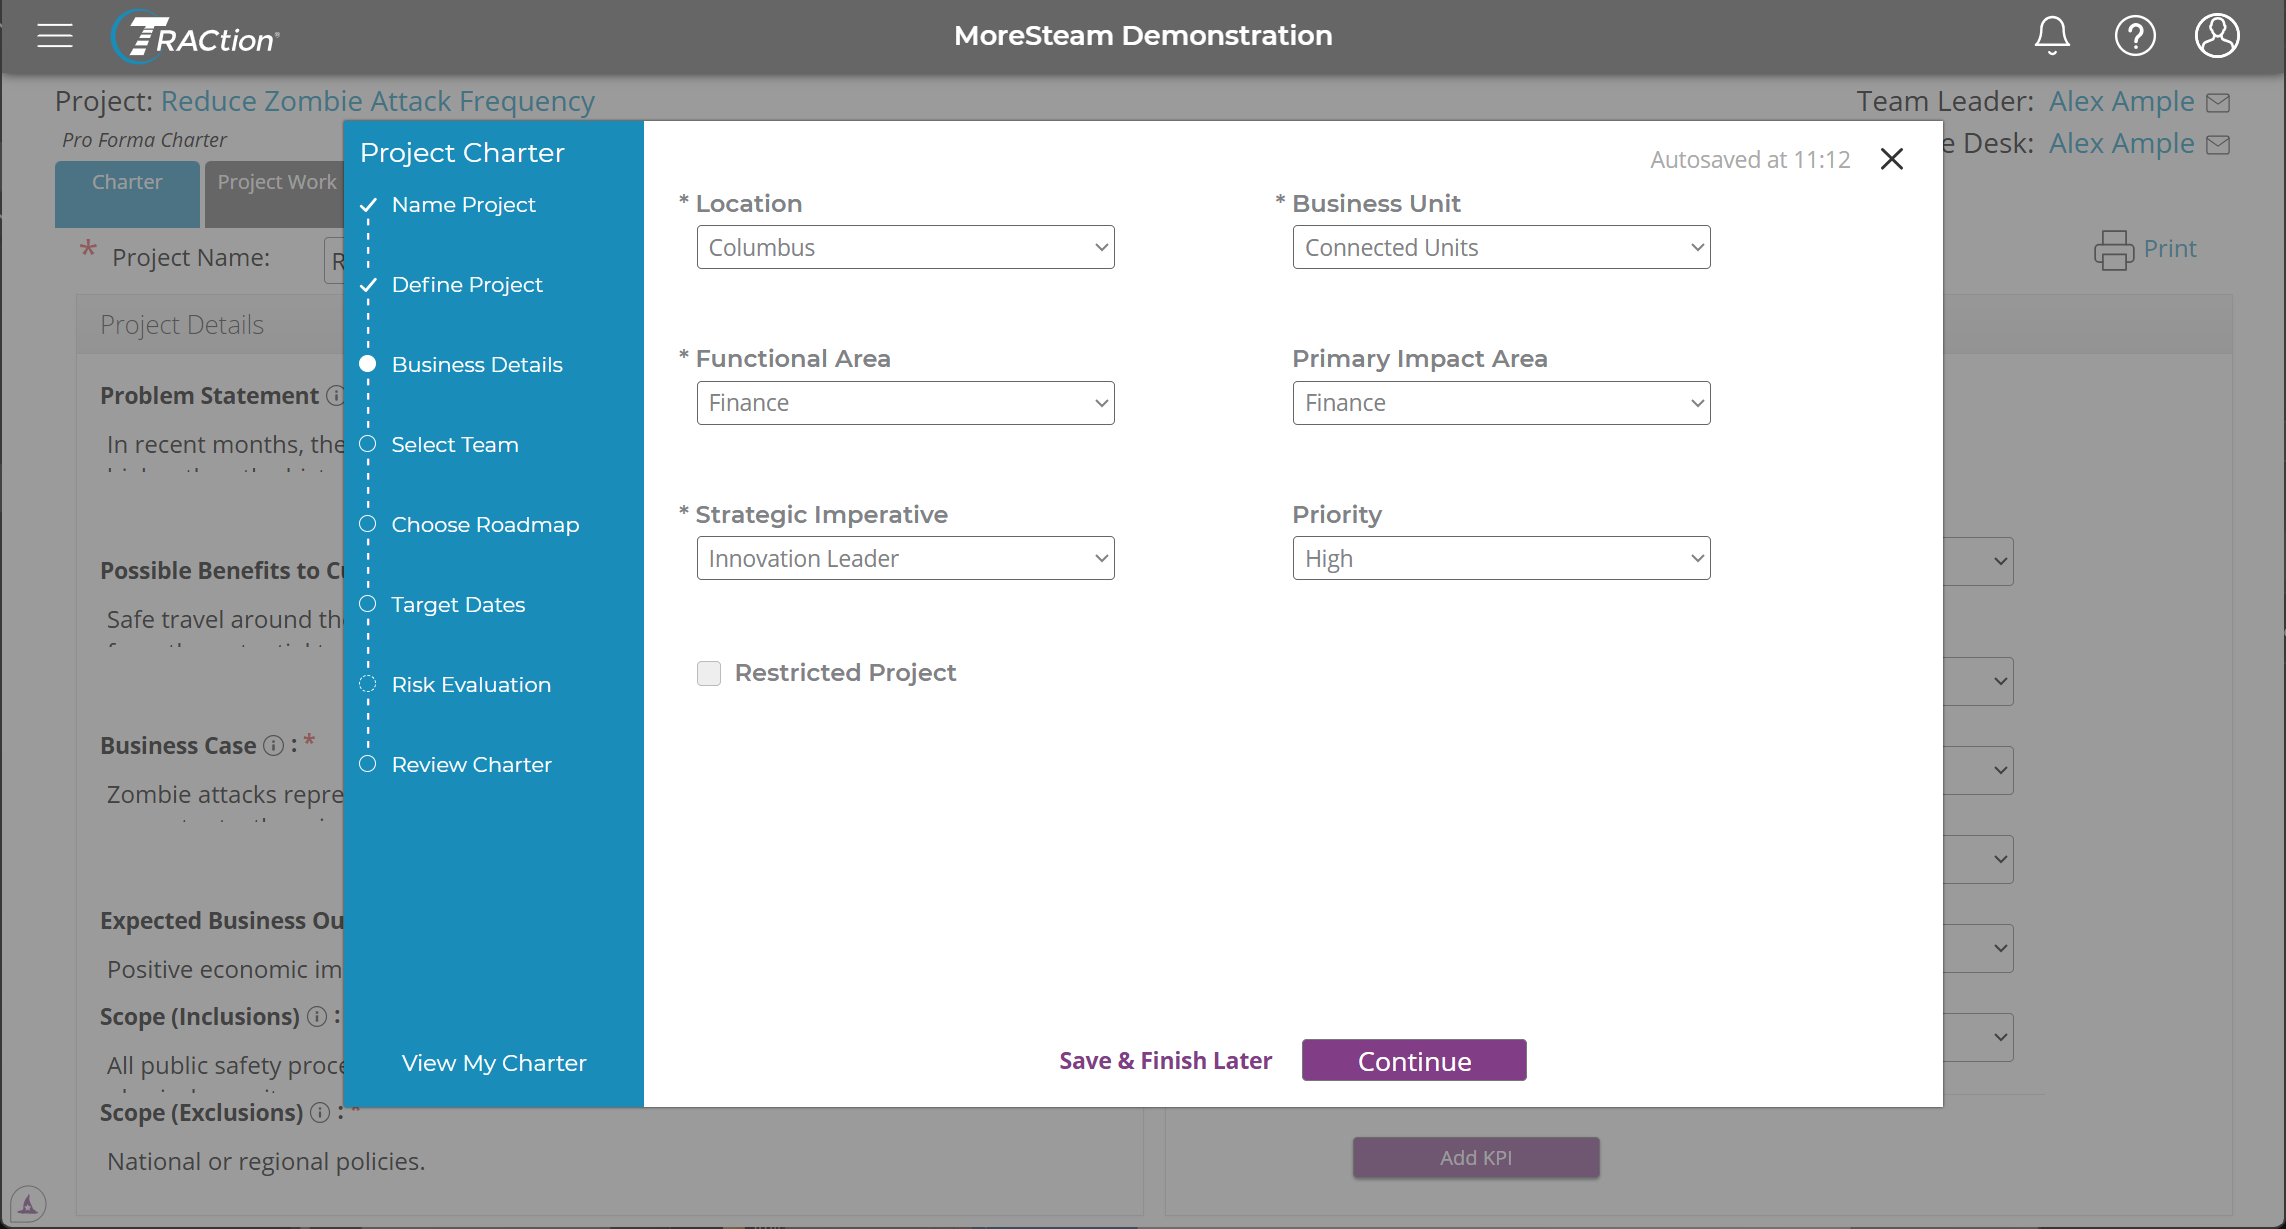
Task: Click the Scope (Exclusions) info icon
Action: click(320, 1112)
